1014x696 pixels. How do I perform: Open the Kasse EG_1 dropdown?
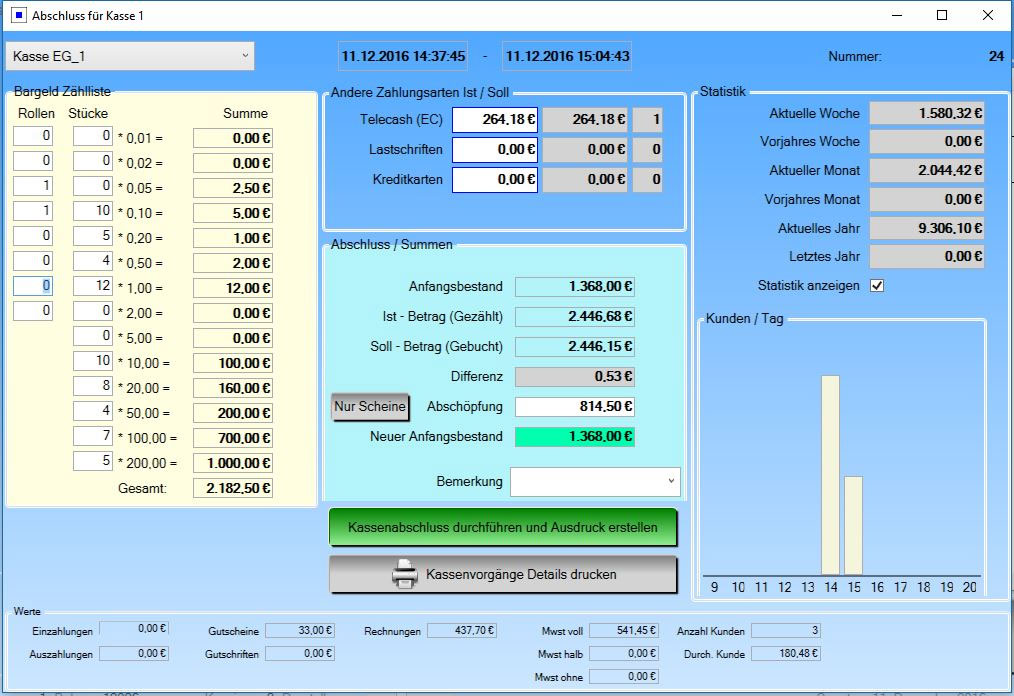(x=130, y=56)
